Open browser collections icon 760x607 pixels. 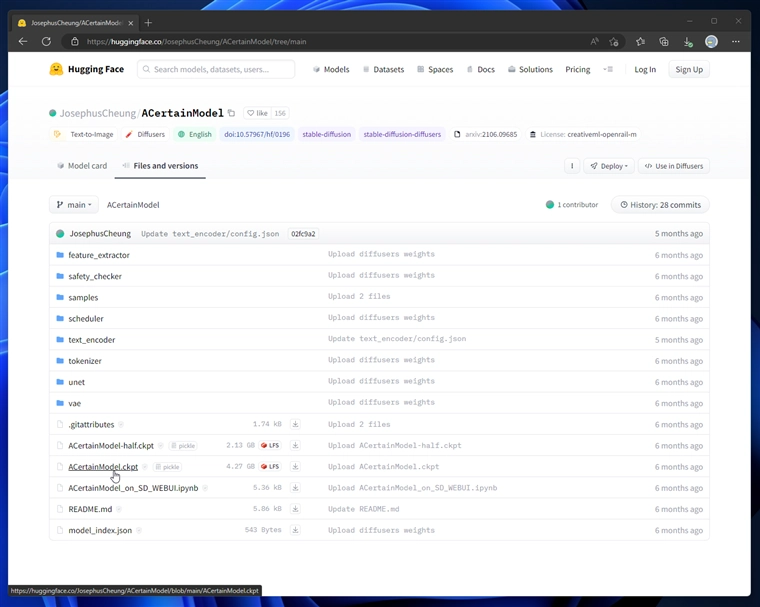pos(664,42)
